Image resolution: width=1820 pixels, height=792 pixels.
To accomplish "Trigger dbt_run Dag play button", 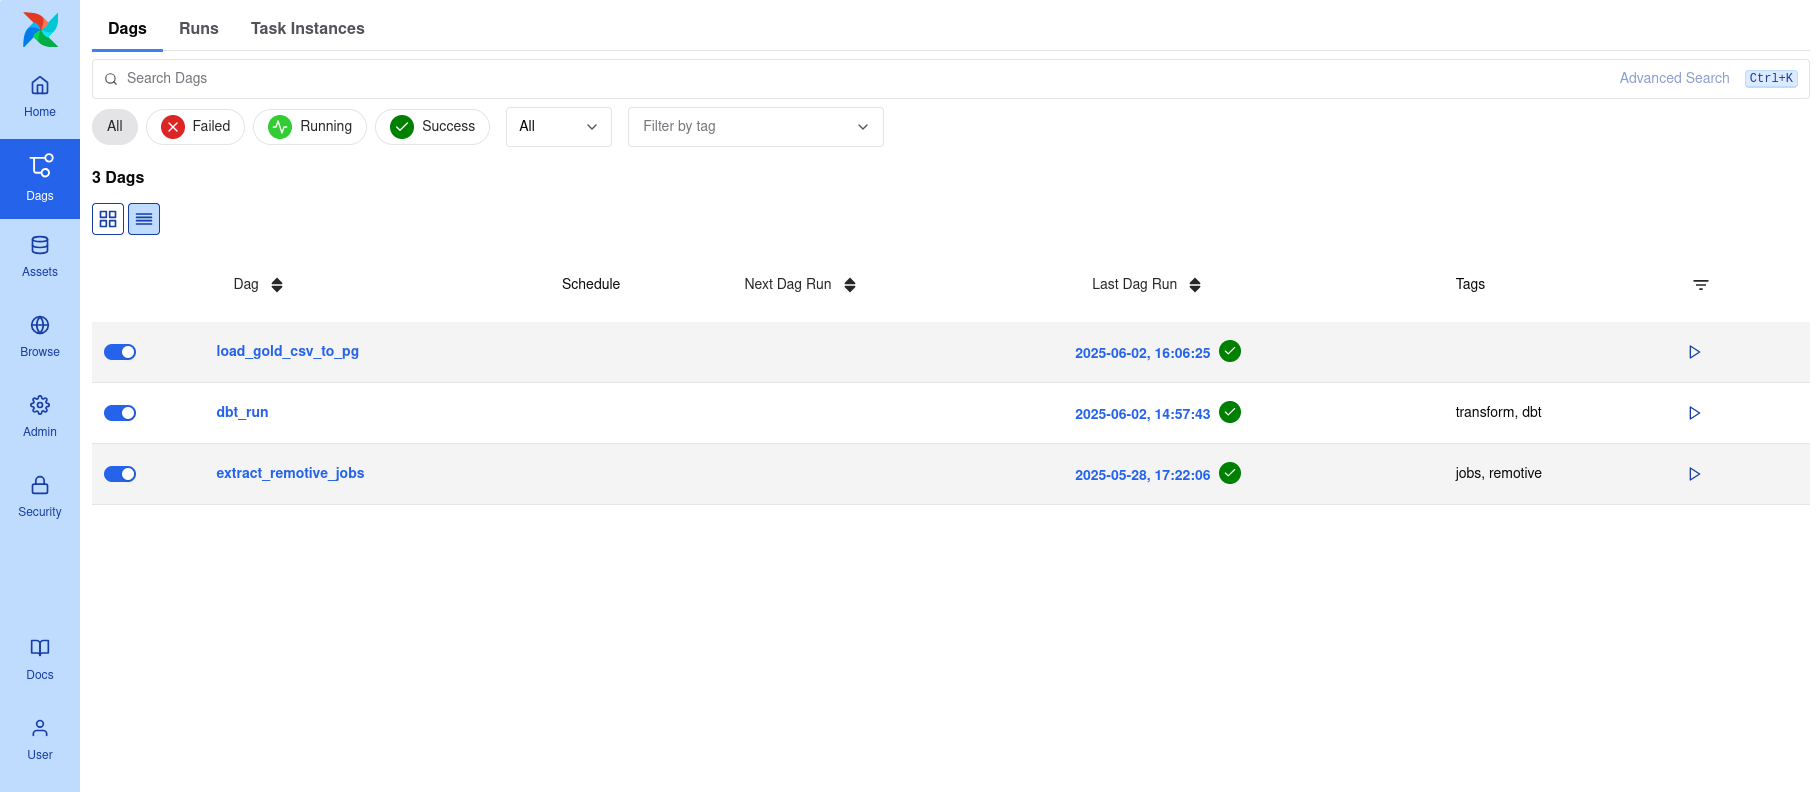I will click(1694, 413).
